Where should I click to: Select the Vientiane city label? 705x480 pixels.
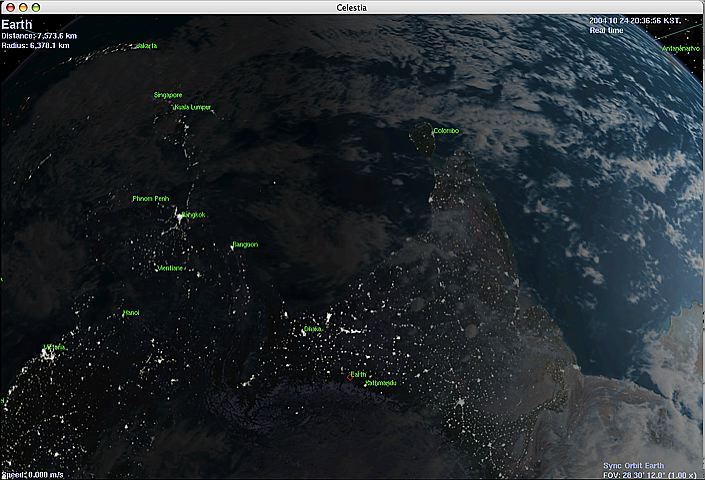coord(170,268)
